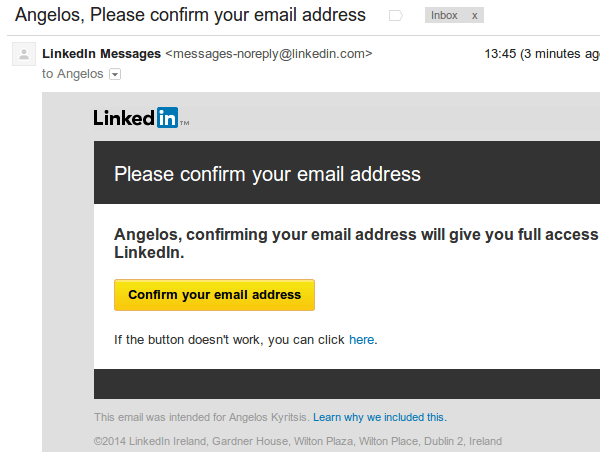Open the 'Learn why we included this' link

[x=379, y=417]
